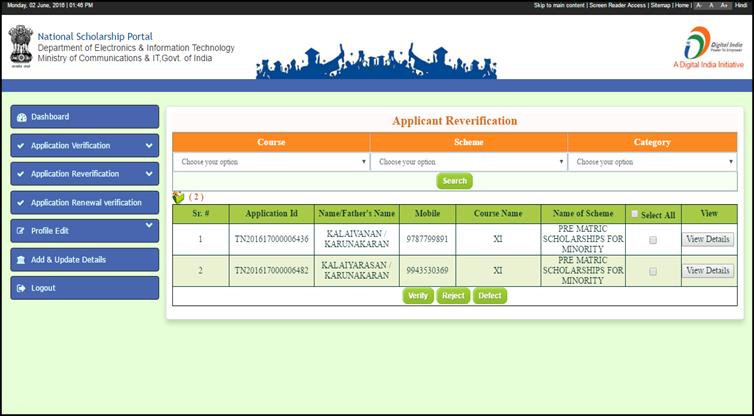Click the Mobile column header

pyautogui.click(x=427, y=214)
